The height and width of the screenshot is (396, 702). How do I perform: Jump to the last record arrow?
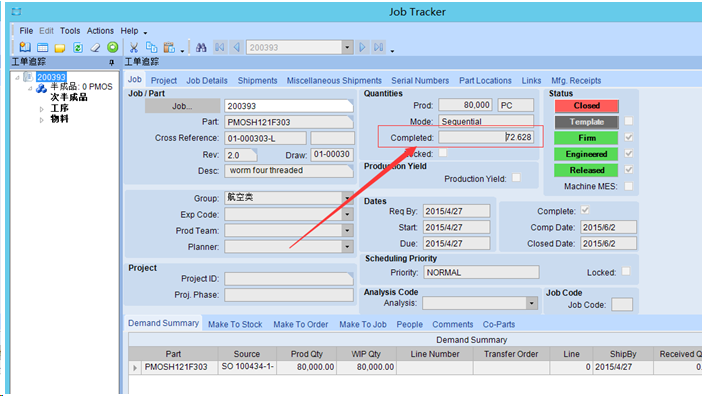379,47
